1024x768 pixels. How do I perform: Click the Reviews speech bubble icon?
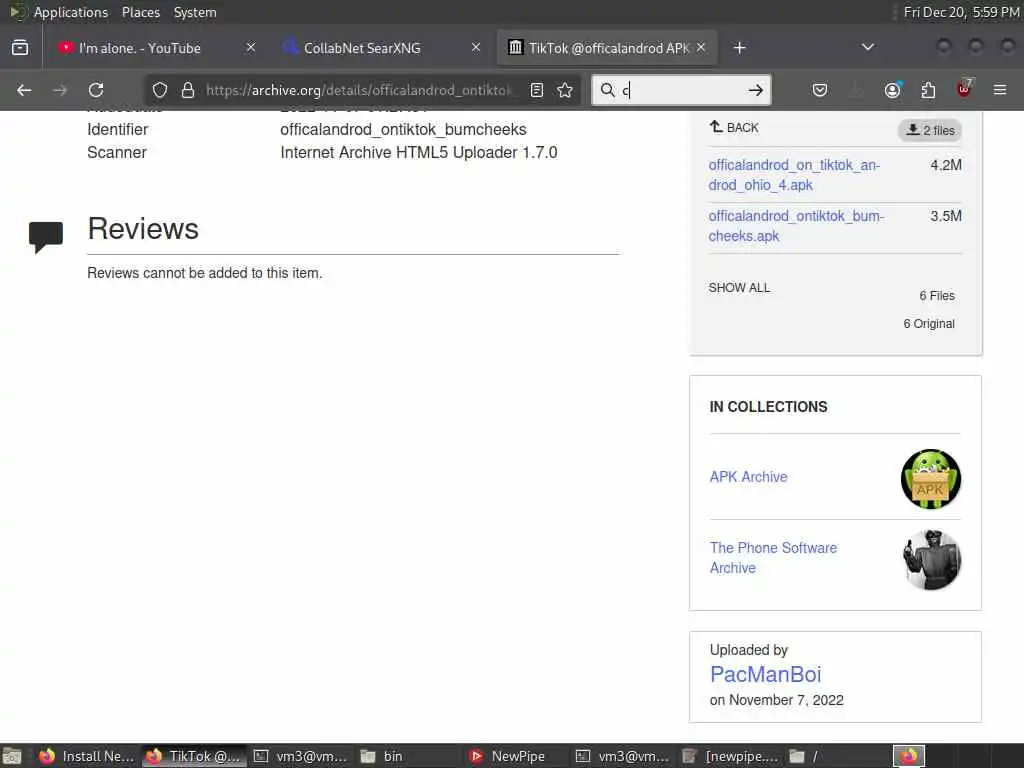pyautogui.click(x=46, y=236)
